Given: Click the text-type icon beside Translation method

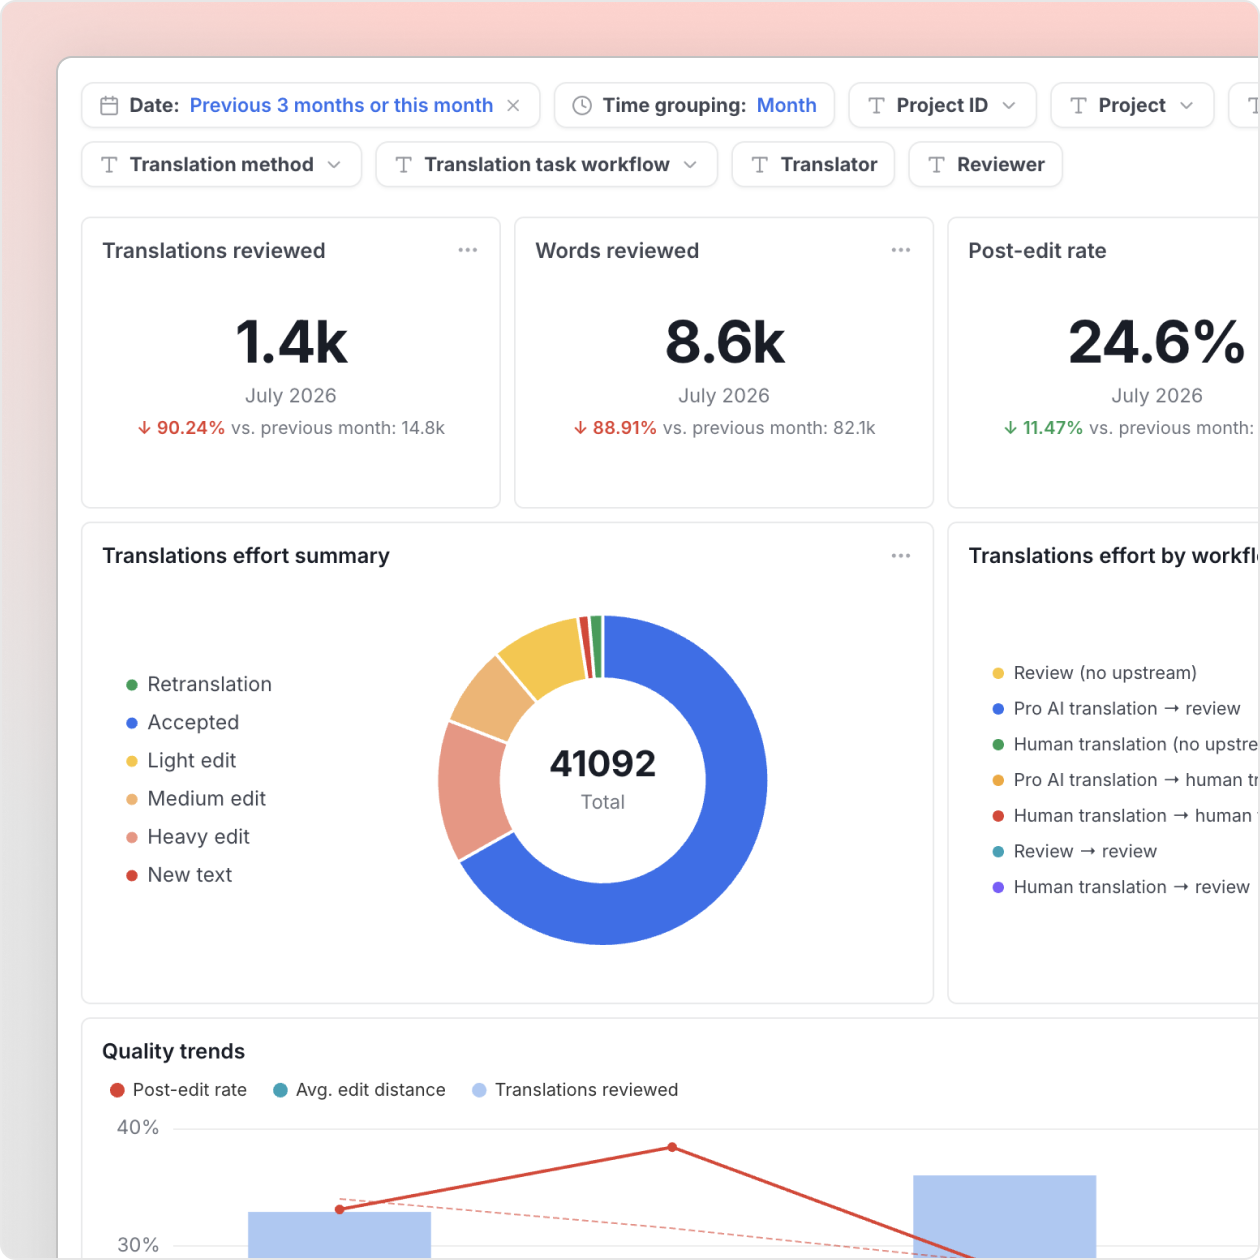Looking at the screenshot, I should (110, 164).
